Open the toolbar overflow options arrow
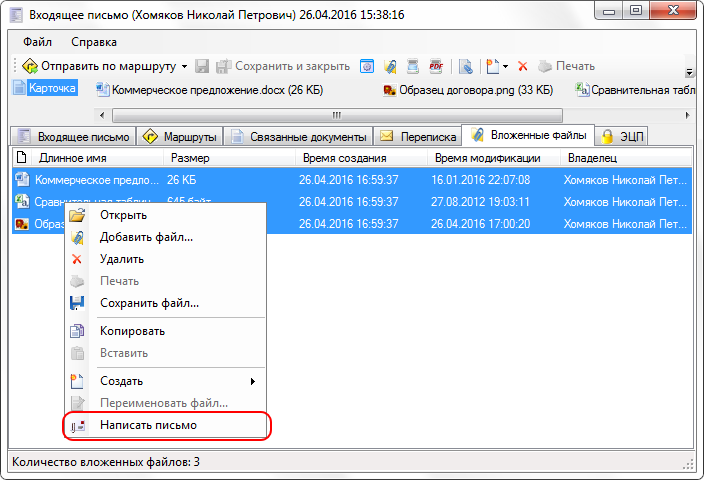The width and height of the screenshot is (704, 480). [x=689, y=71]
